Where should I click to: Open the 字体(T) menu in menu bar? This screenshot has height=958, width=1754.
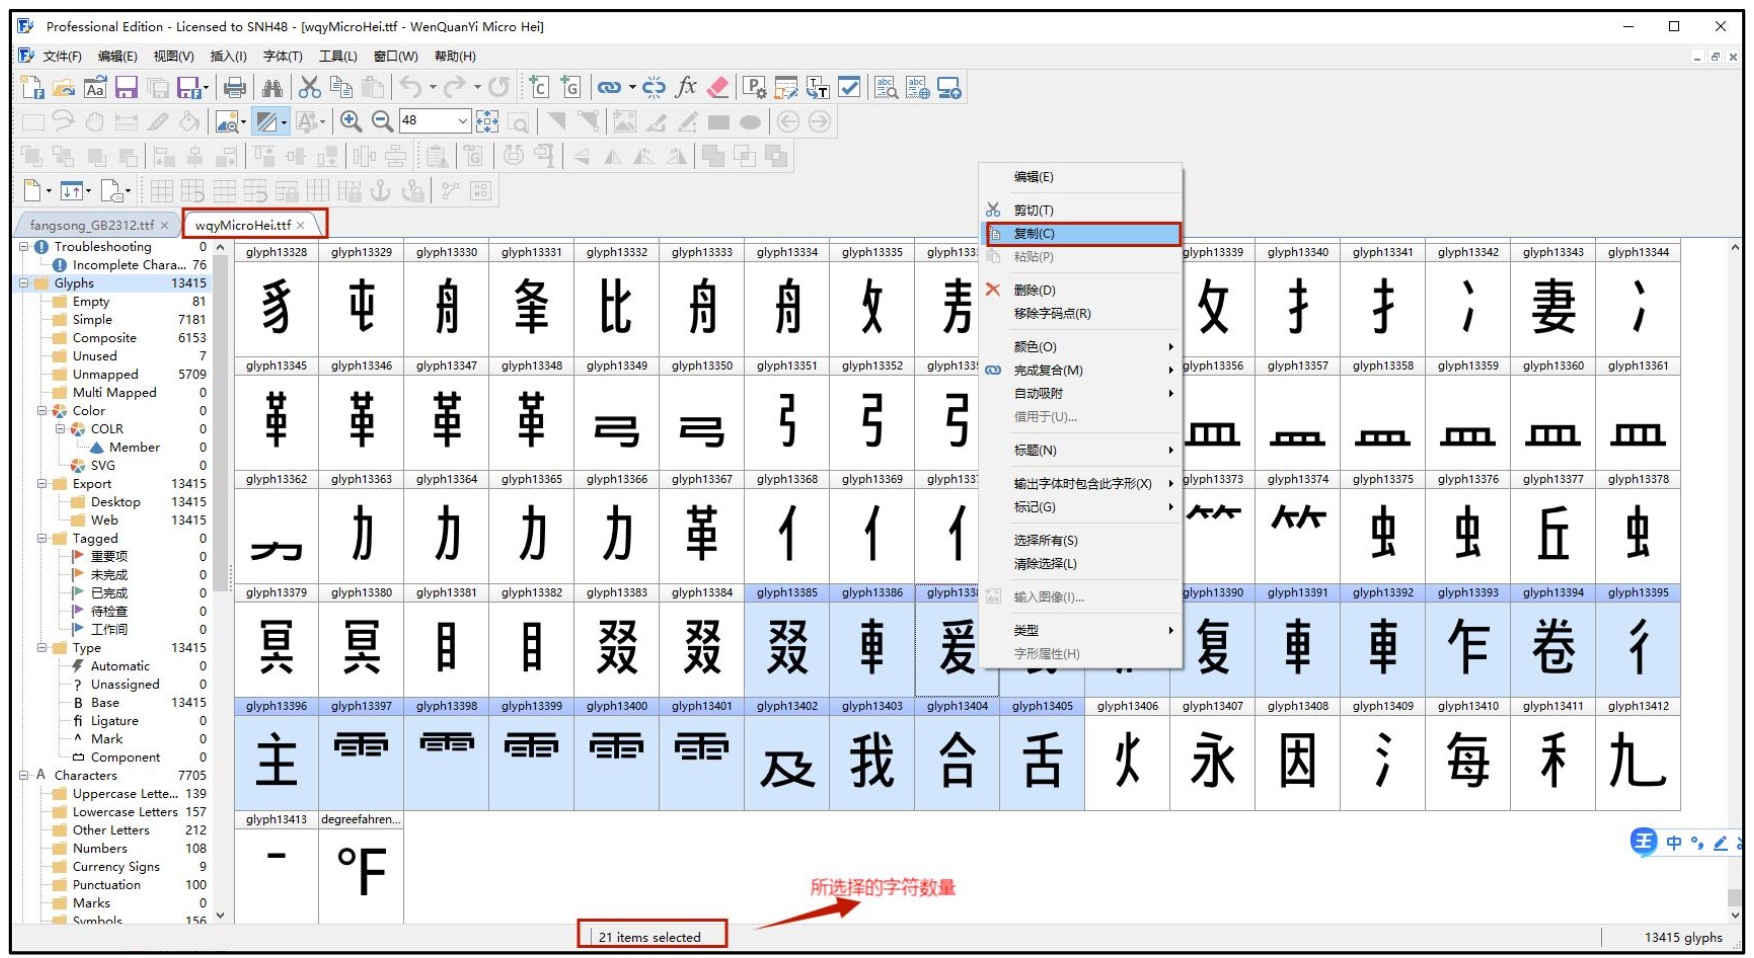[282, 56]
